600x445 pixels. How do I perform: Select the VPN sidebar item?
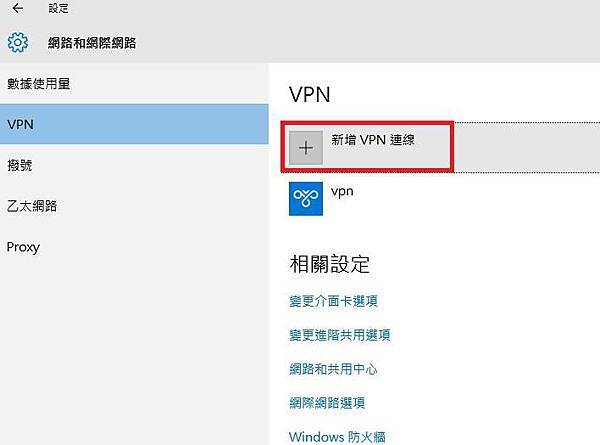pyautogui.click(x=134, y=124)
